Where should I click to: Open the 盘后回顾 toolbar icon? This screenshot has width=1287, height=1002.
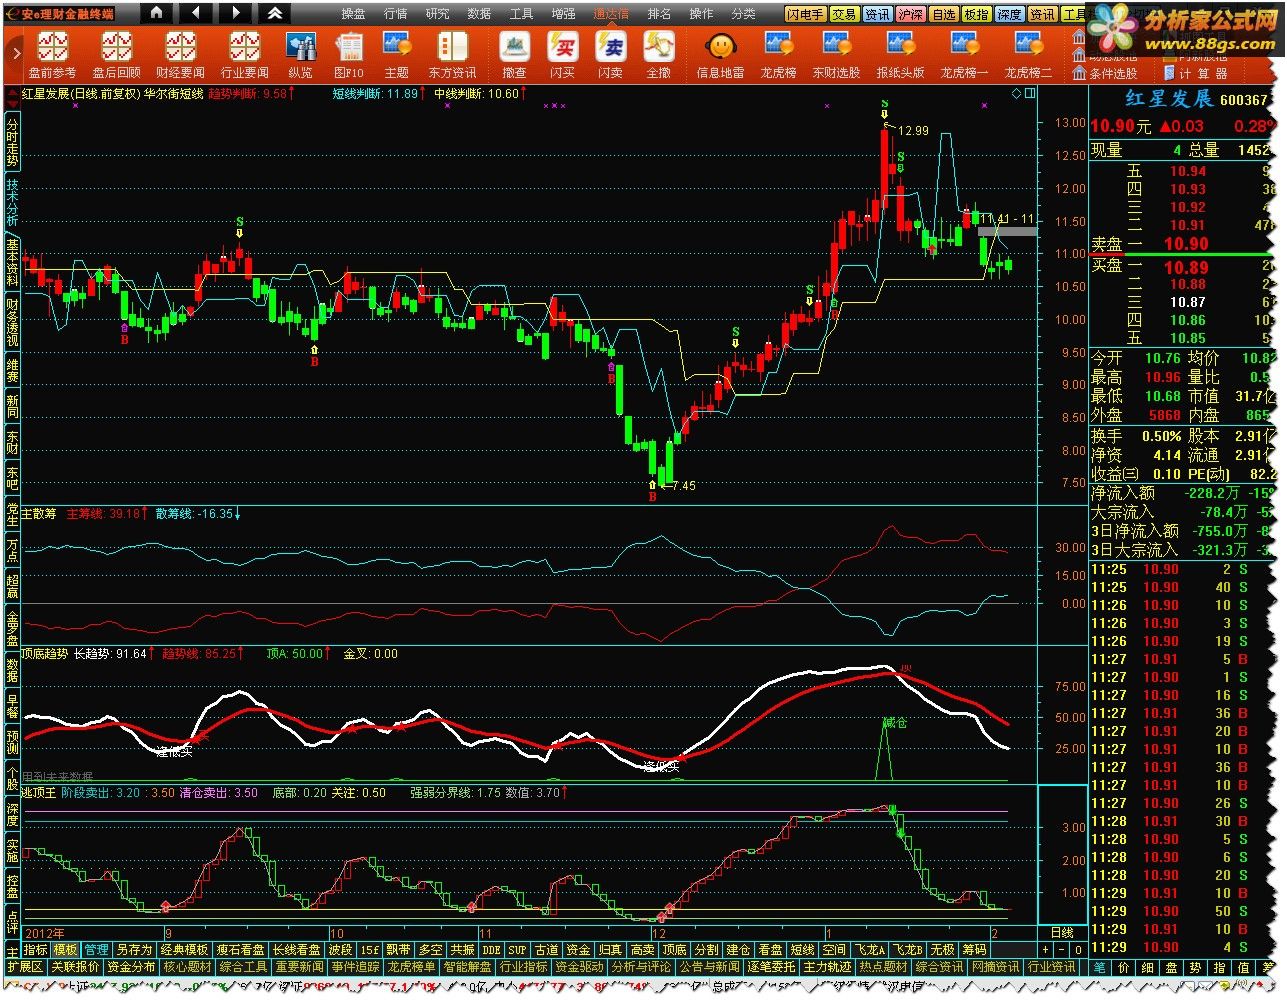coord(116,54)
